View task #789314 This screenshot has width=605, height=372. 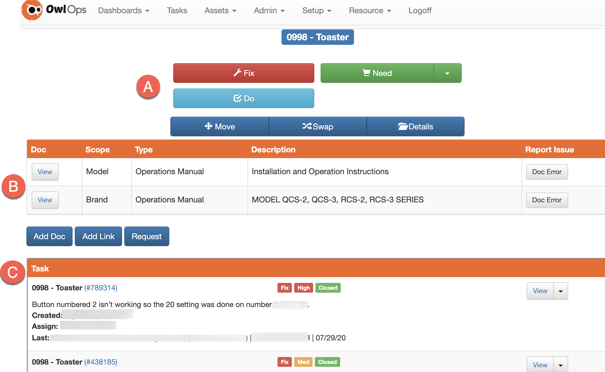[x=540, y=291]
